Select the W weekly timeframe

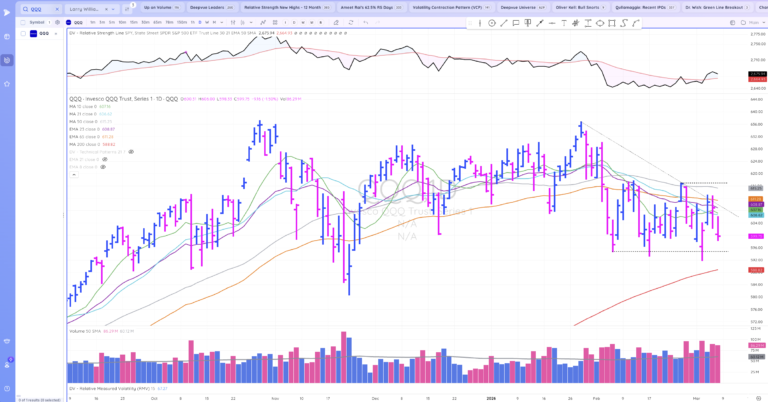tap(207, 23)
